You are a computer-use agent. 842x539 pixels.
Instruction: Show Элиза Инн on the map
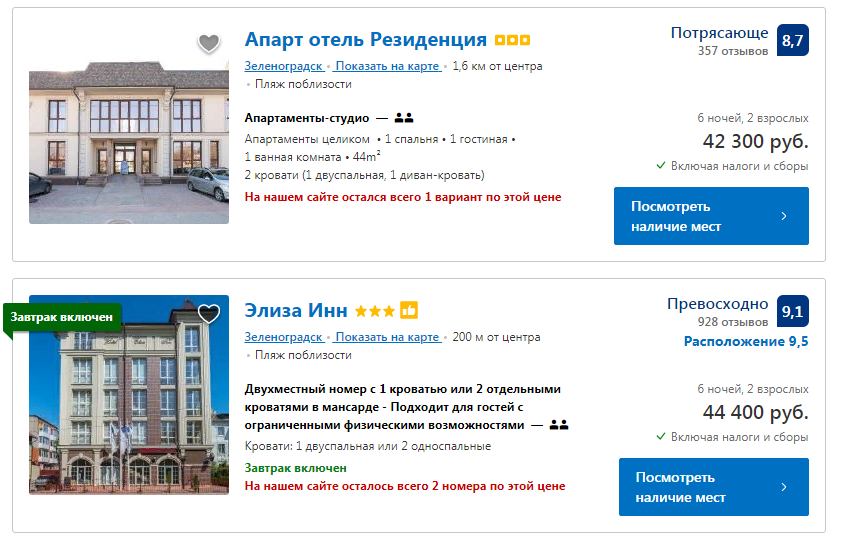(x=387, y=337)
